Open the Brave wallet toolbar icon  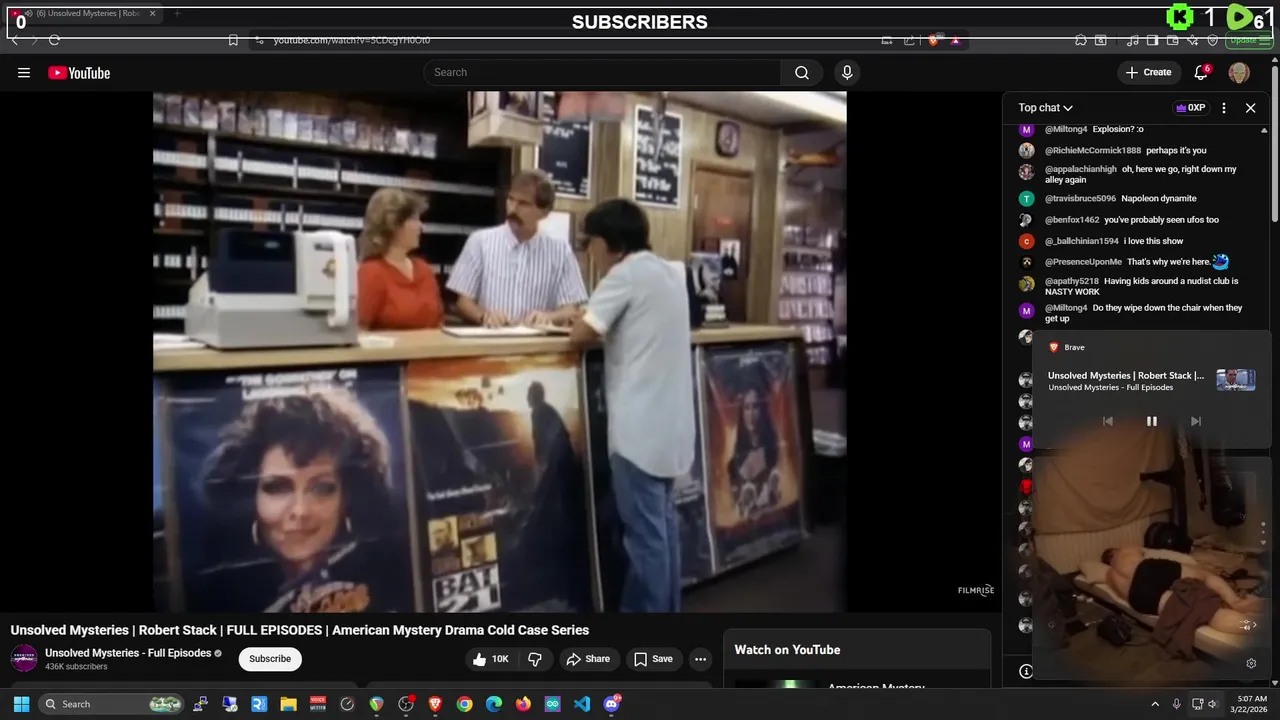pyautogui.click(x=1172, y=40)
